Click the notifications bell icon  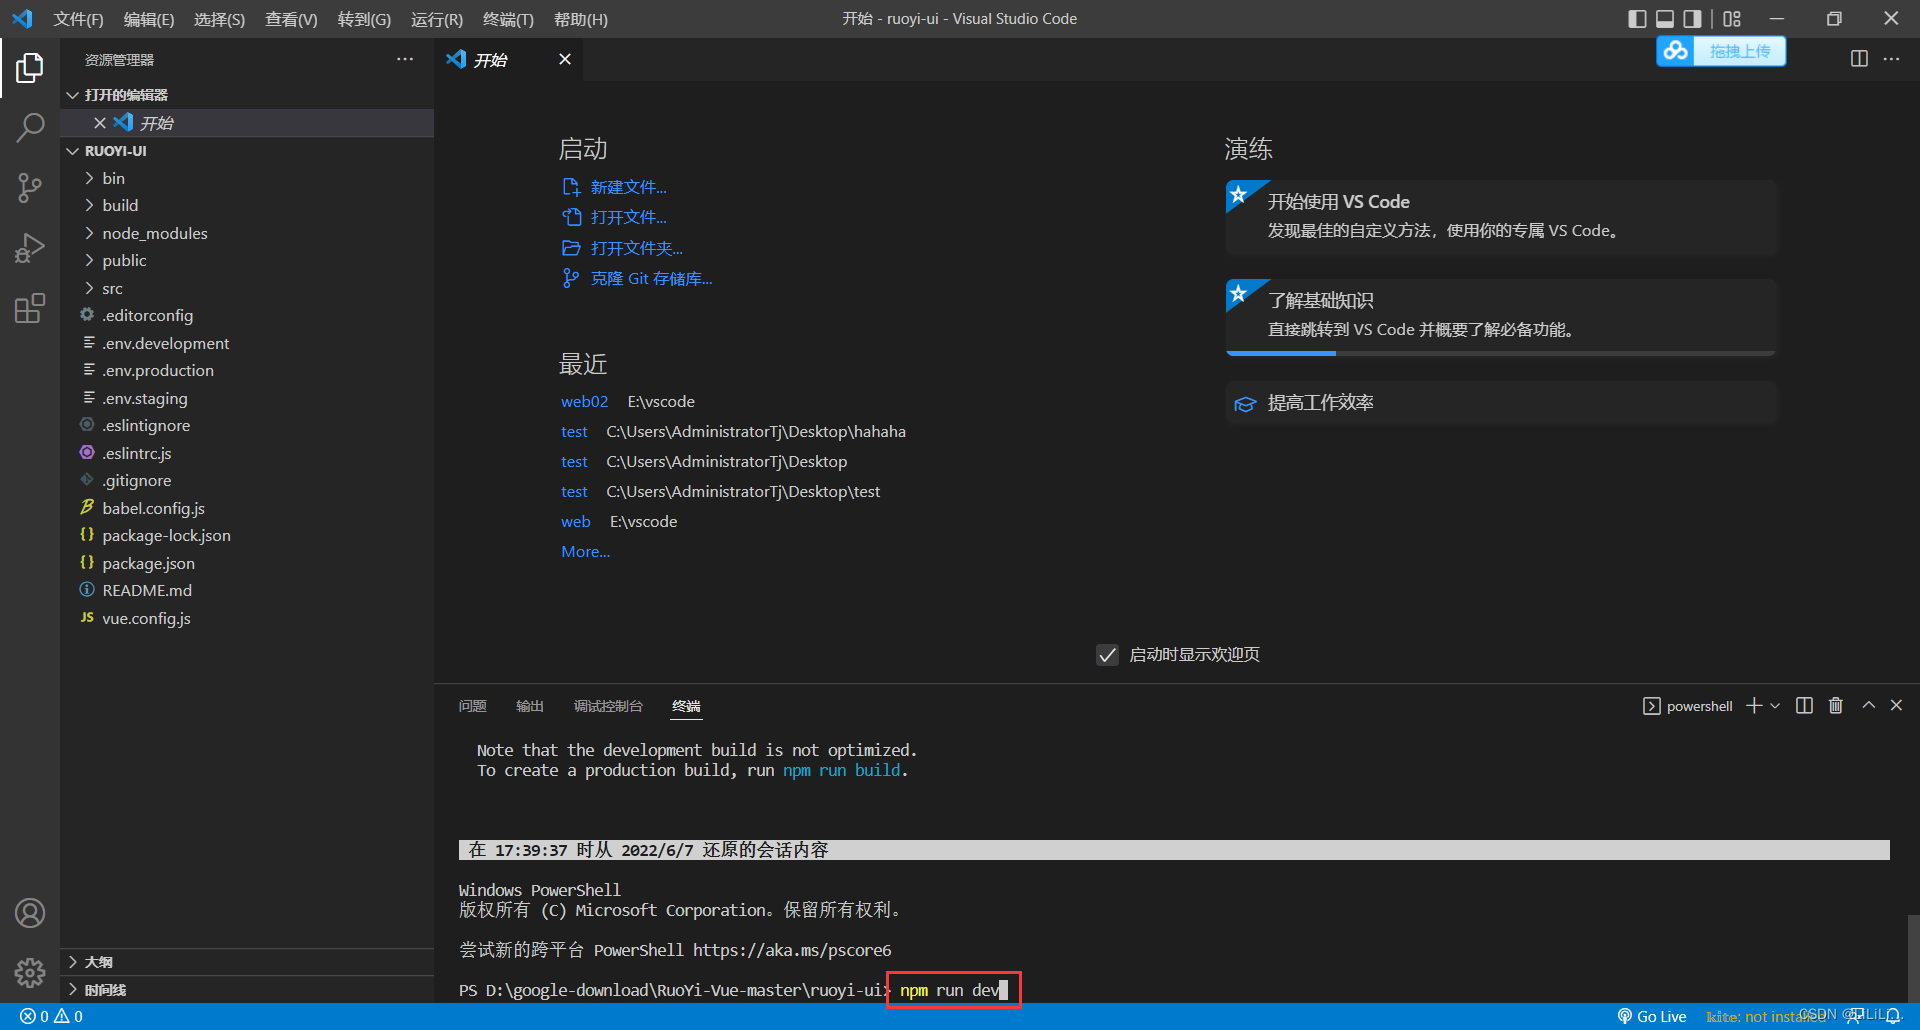tap(1893, 1016)
